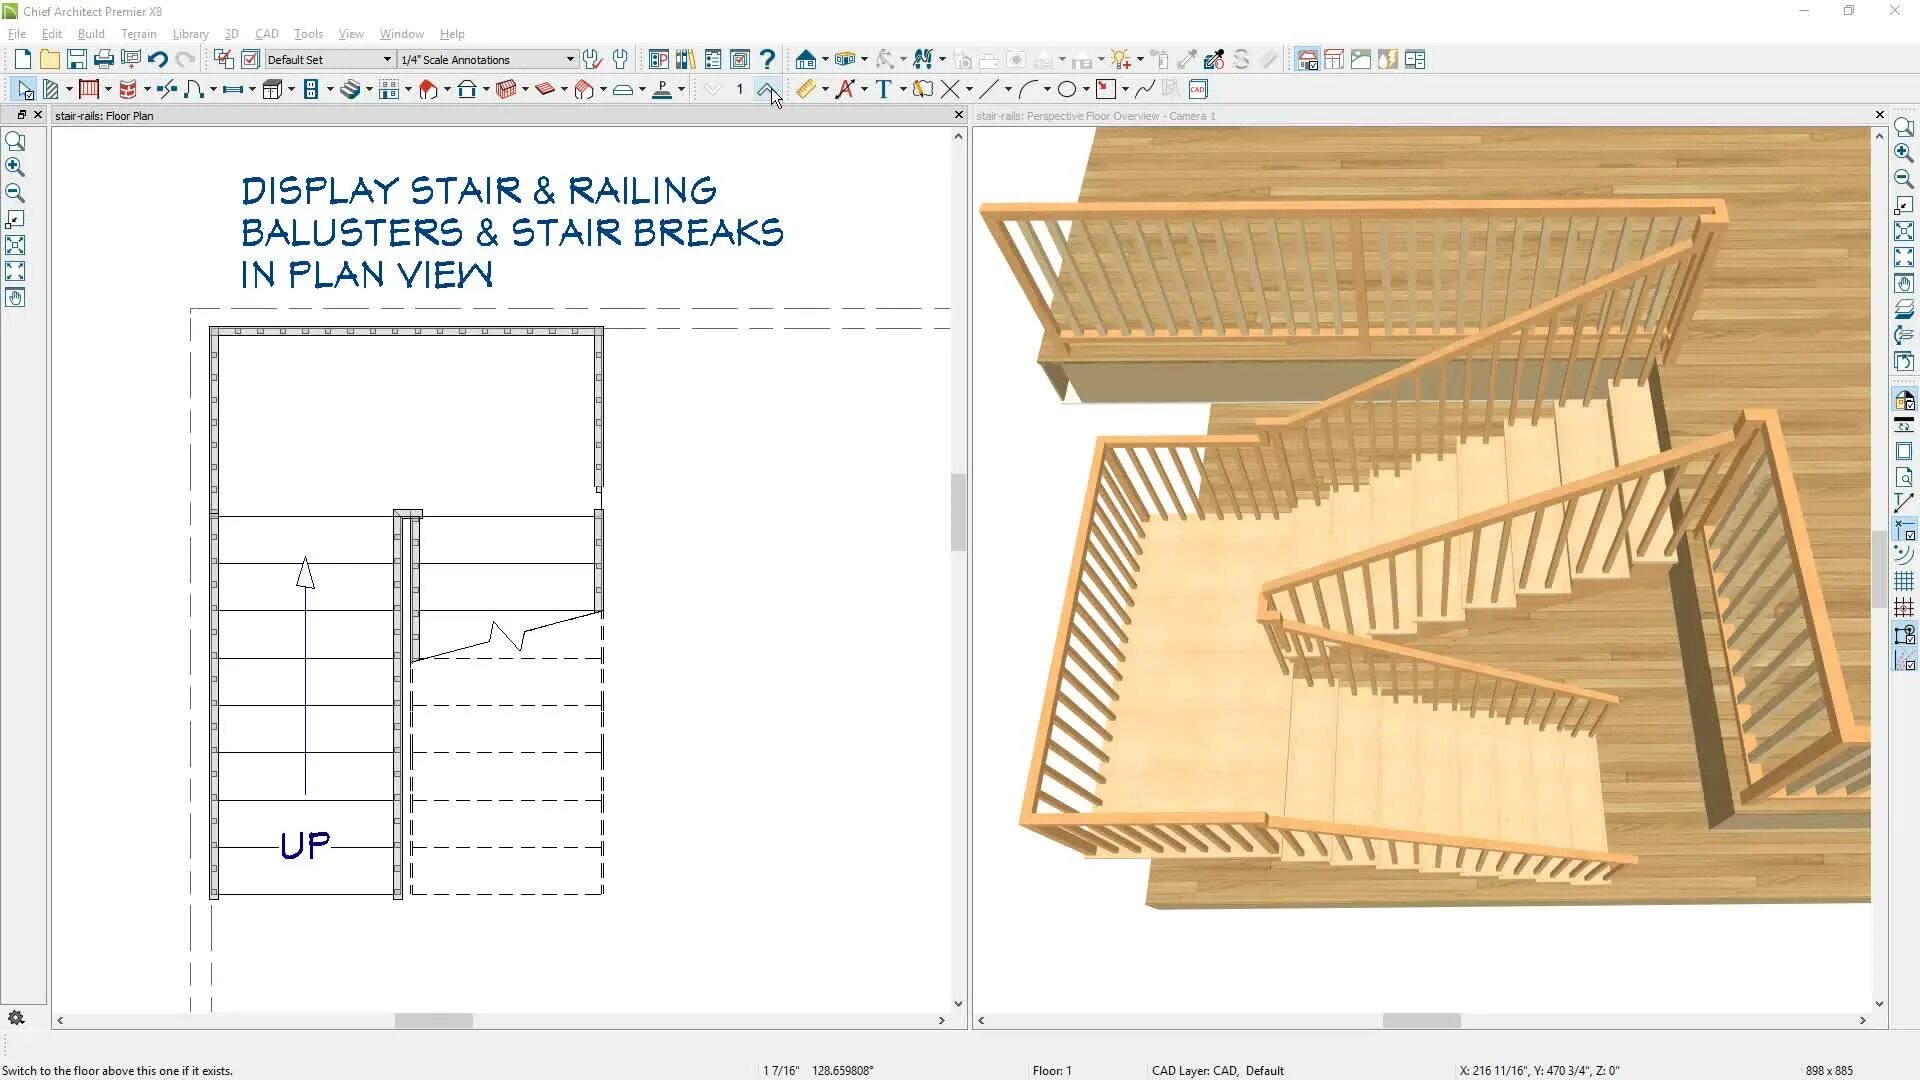The image size is (1920, 1080).
Task: Open the CAD menu
Action: pyautogui.click(x=266, y=34)
